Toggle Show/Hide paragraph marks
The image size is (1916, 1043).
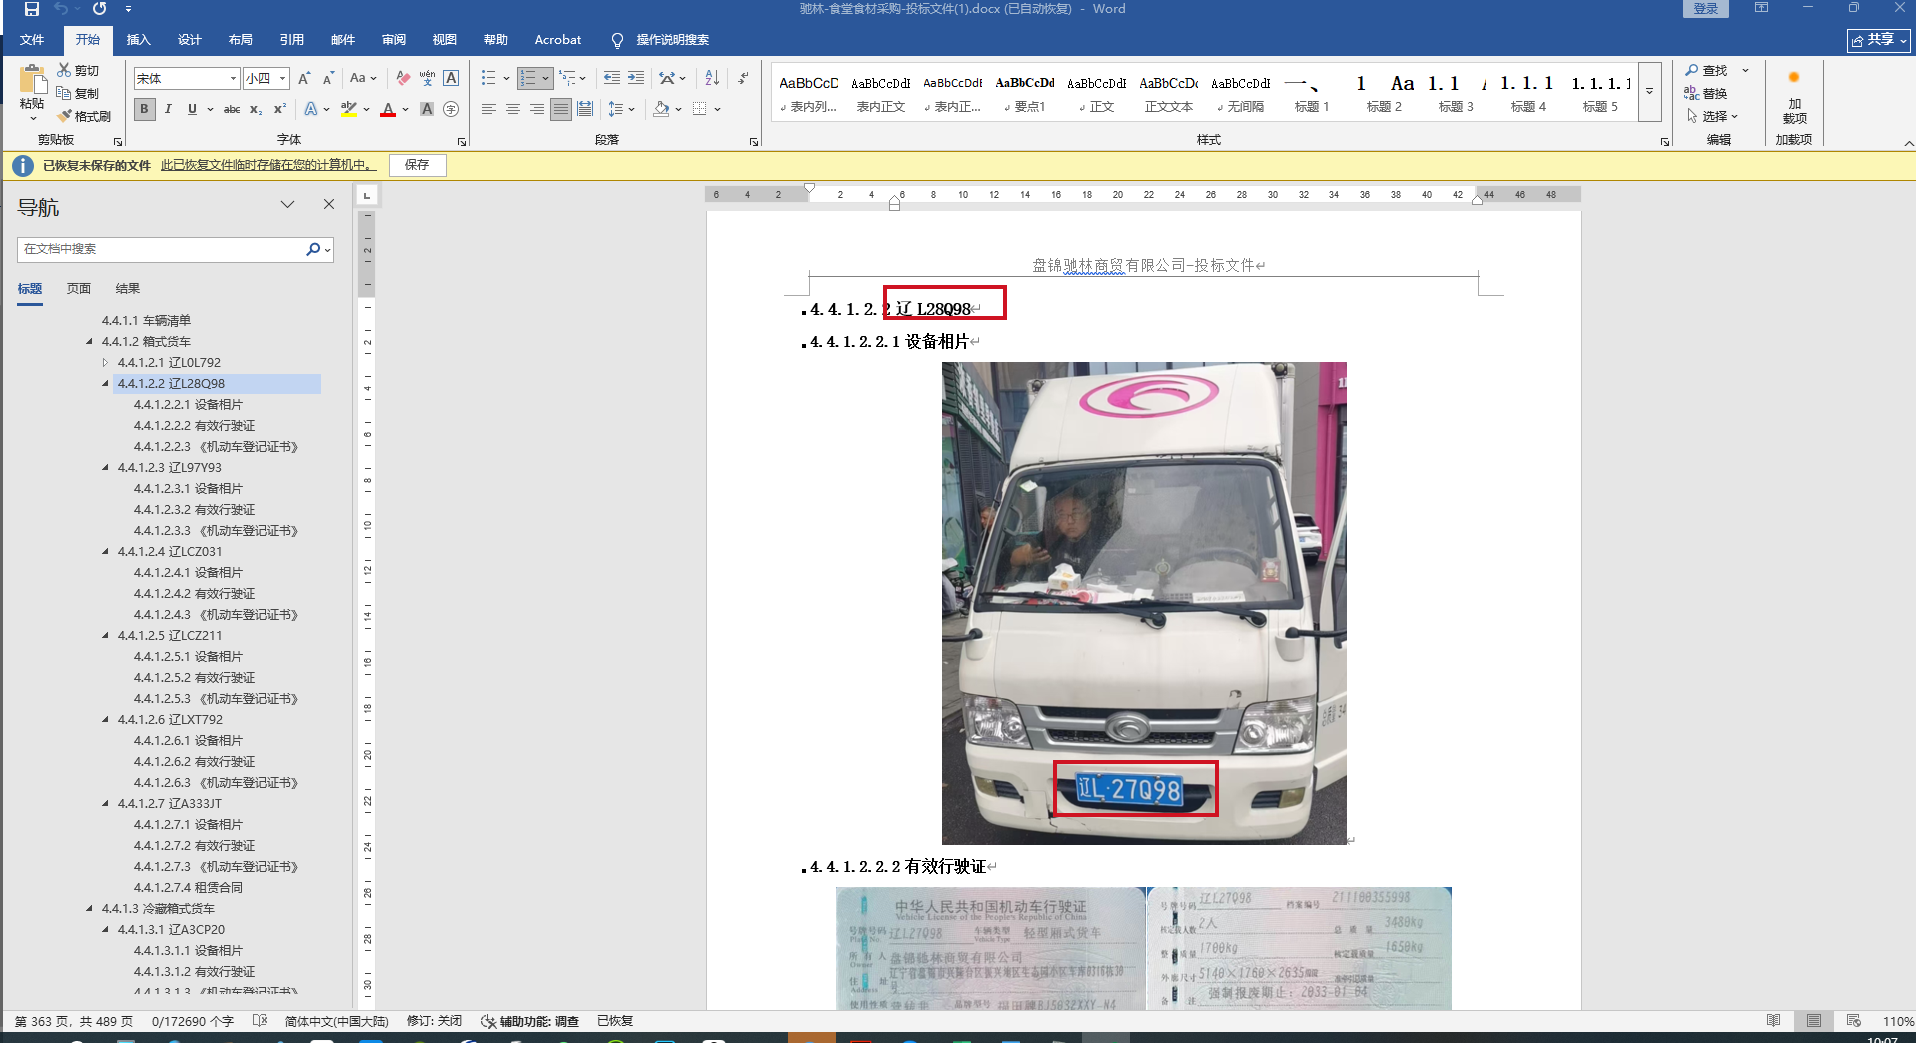click(x=743, y=78)
